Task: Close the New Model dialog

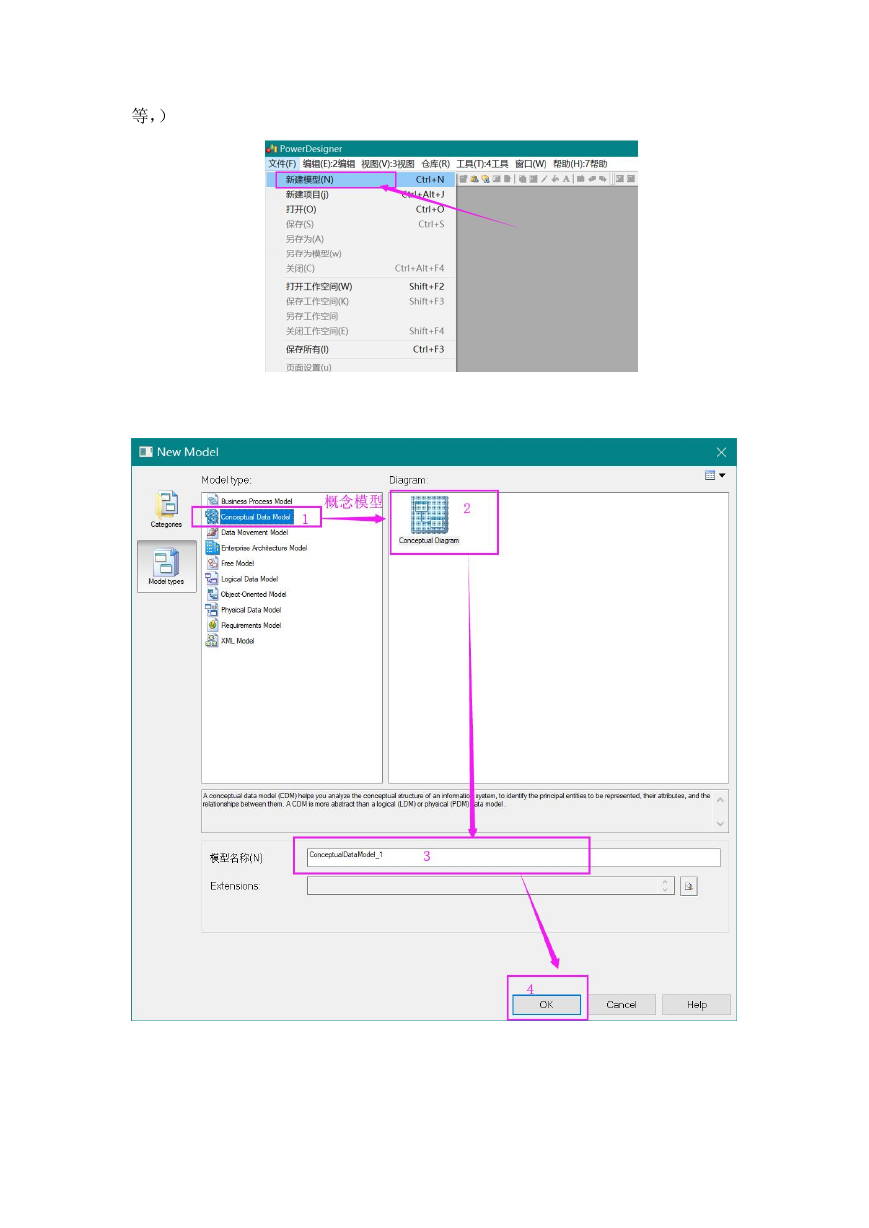Action: coord(721,452)
